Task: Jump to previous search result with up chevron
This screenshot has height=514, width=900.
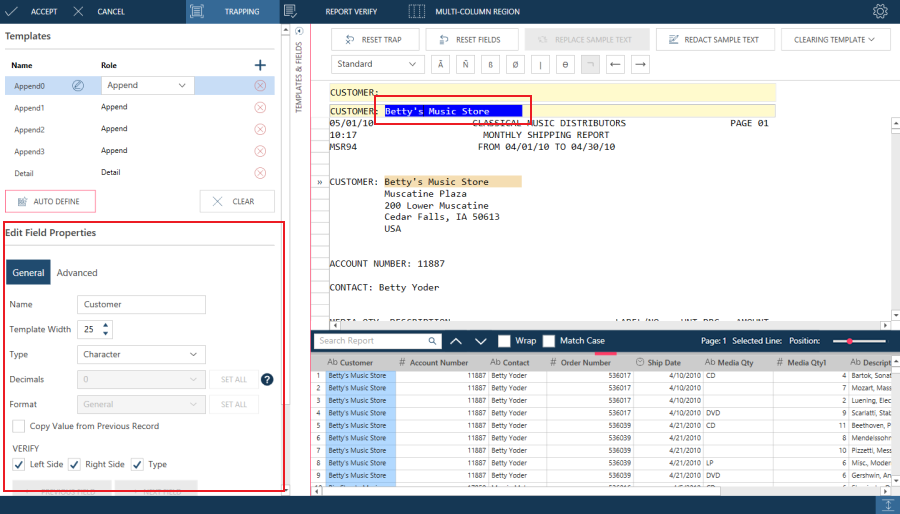Action: 456,341
